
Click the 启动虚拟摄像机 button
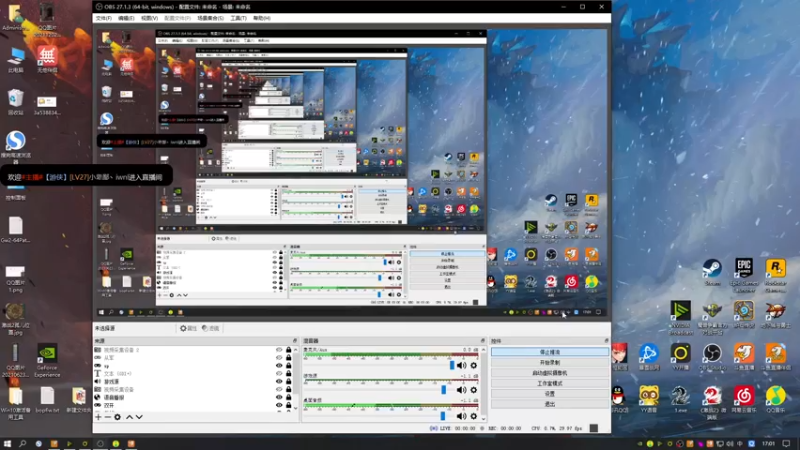(549, 373)
